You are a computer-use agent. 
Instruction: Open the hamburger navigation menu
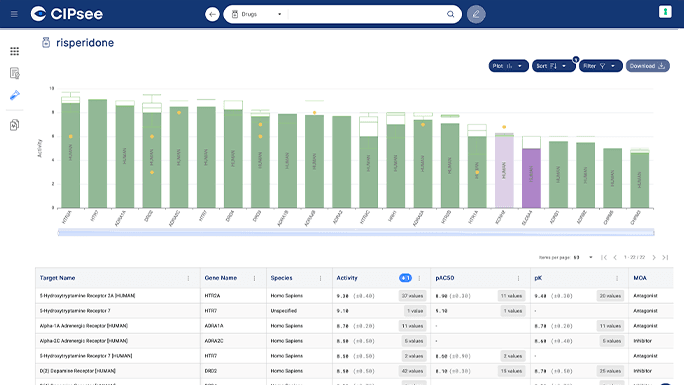pyautogui.click(x=14, y=14)
